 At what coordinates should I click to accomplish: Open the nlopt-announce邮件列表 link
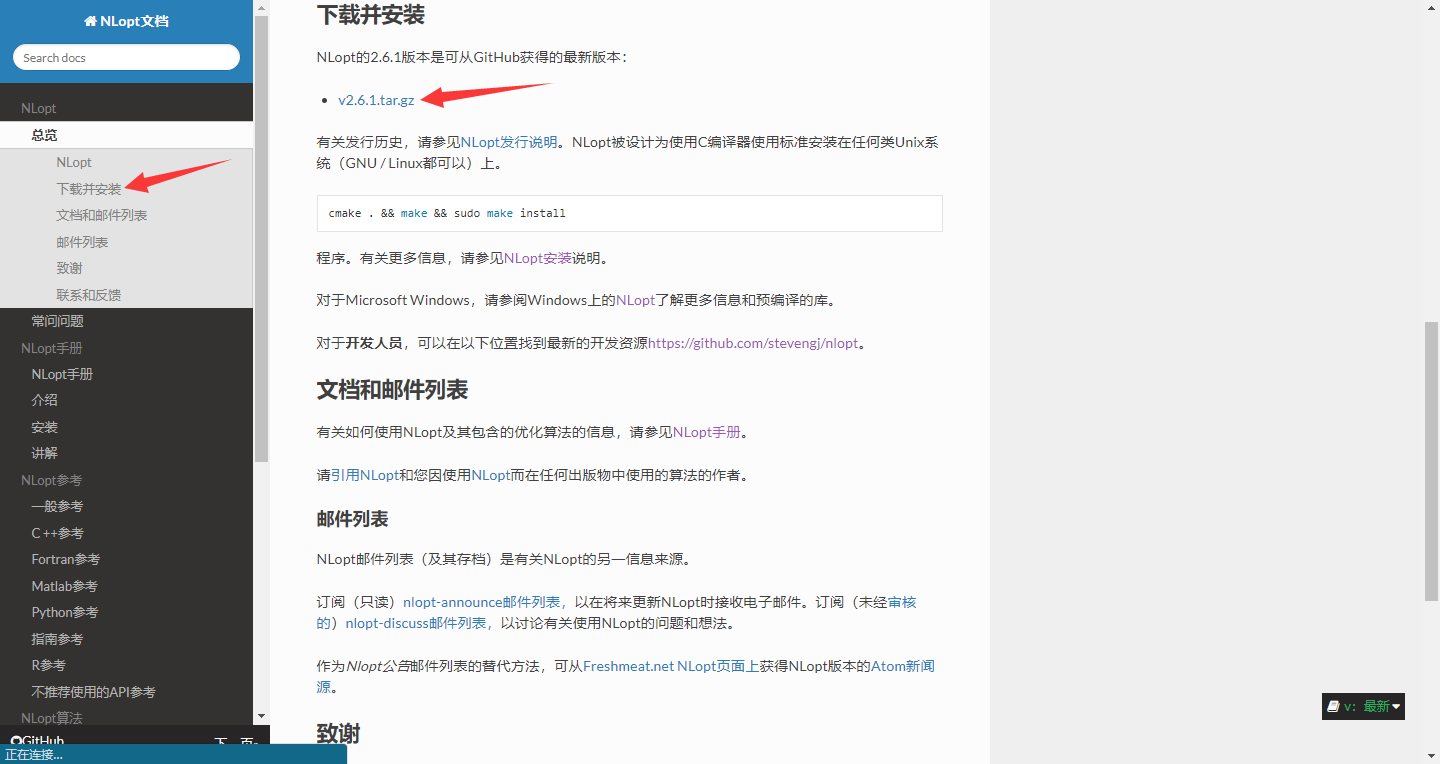click(481, 602)
